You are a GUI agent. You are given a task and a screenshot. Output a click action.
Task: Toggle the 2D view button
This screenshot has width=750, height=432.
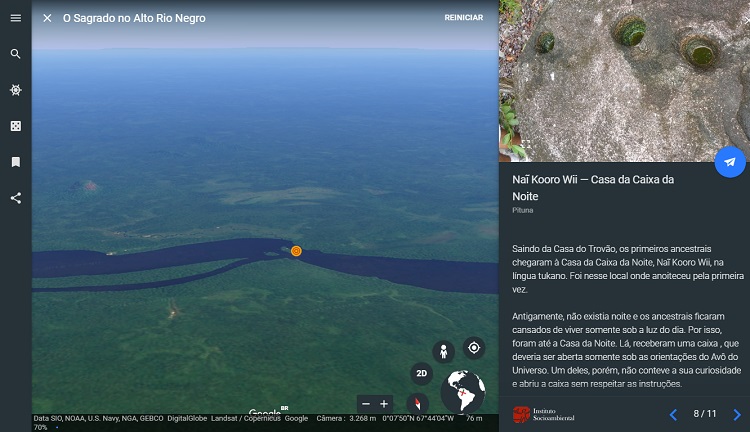point(423,375)
